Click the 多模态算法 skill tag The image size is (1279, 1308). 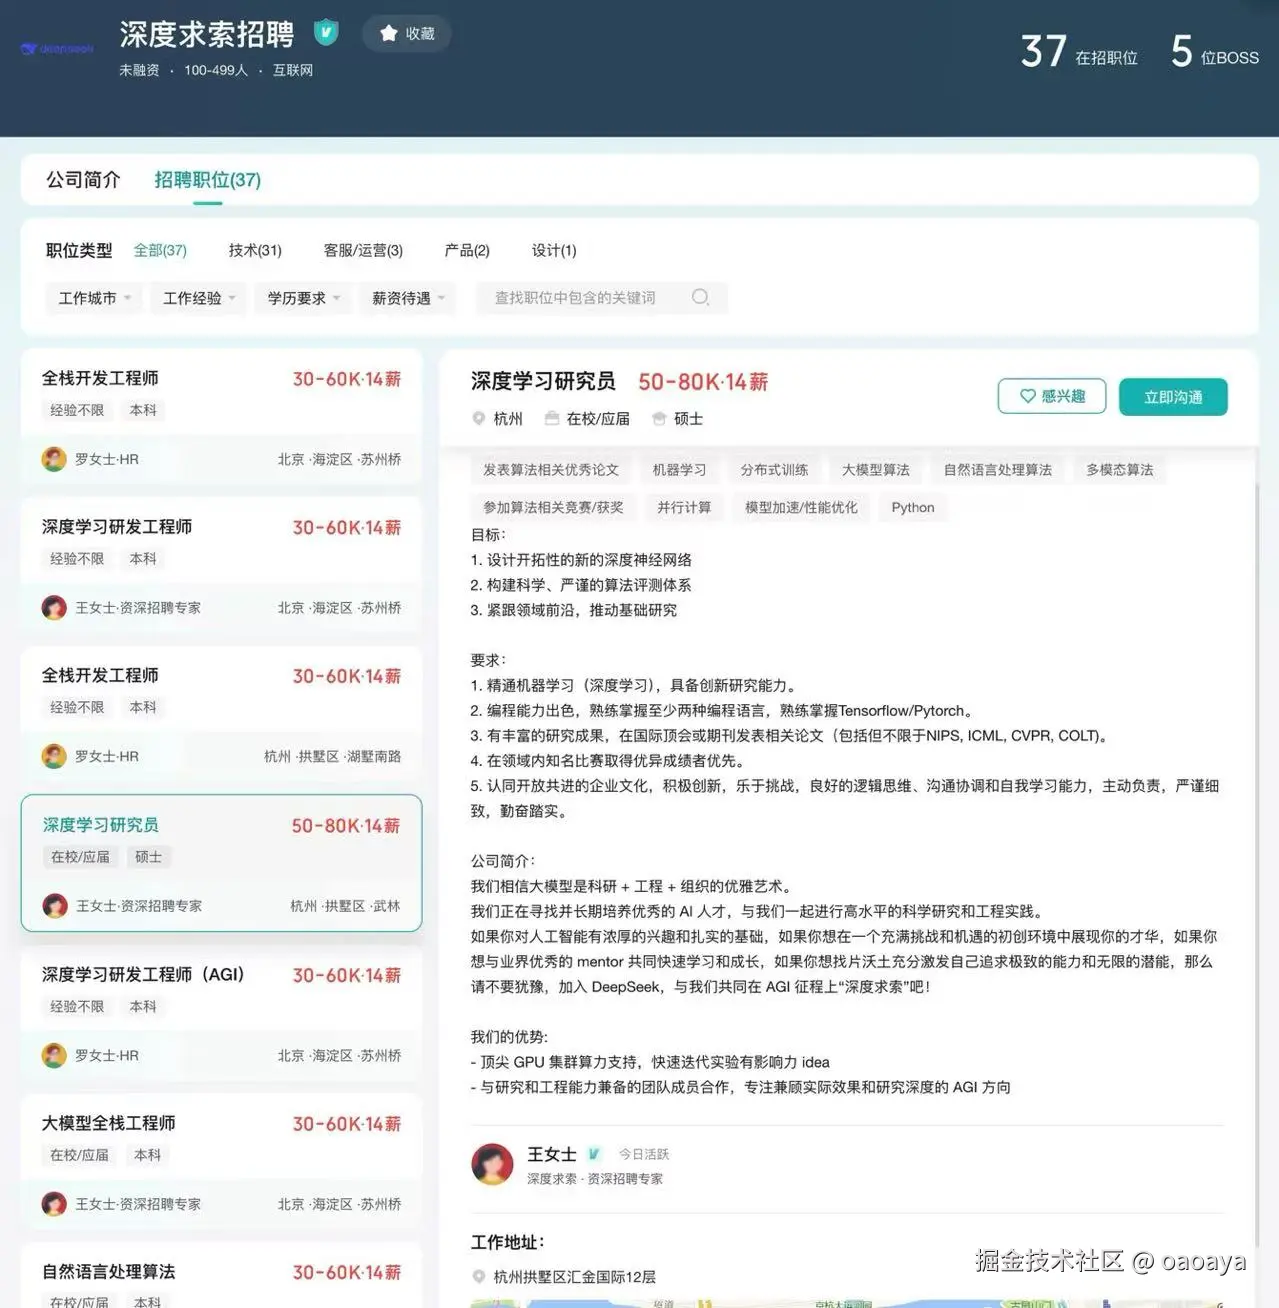click(1120, 470)
